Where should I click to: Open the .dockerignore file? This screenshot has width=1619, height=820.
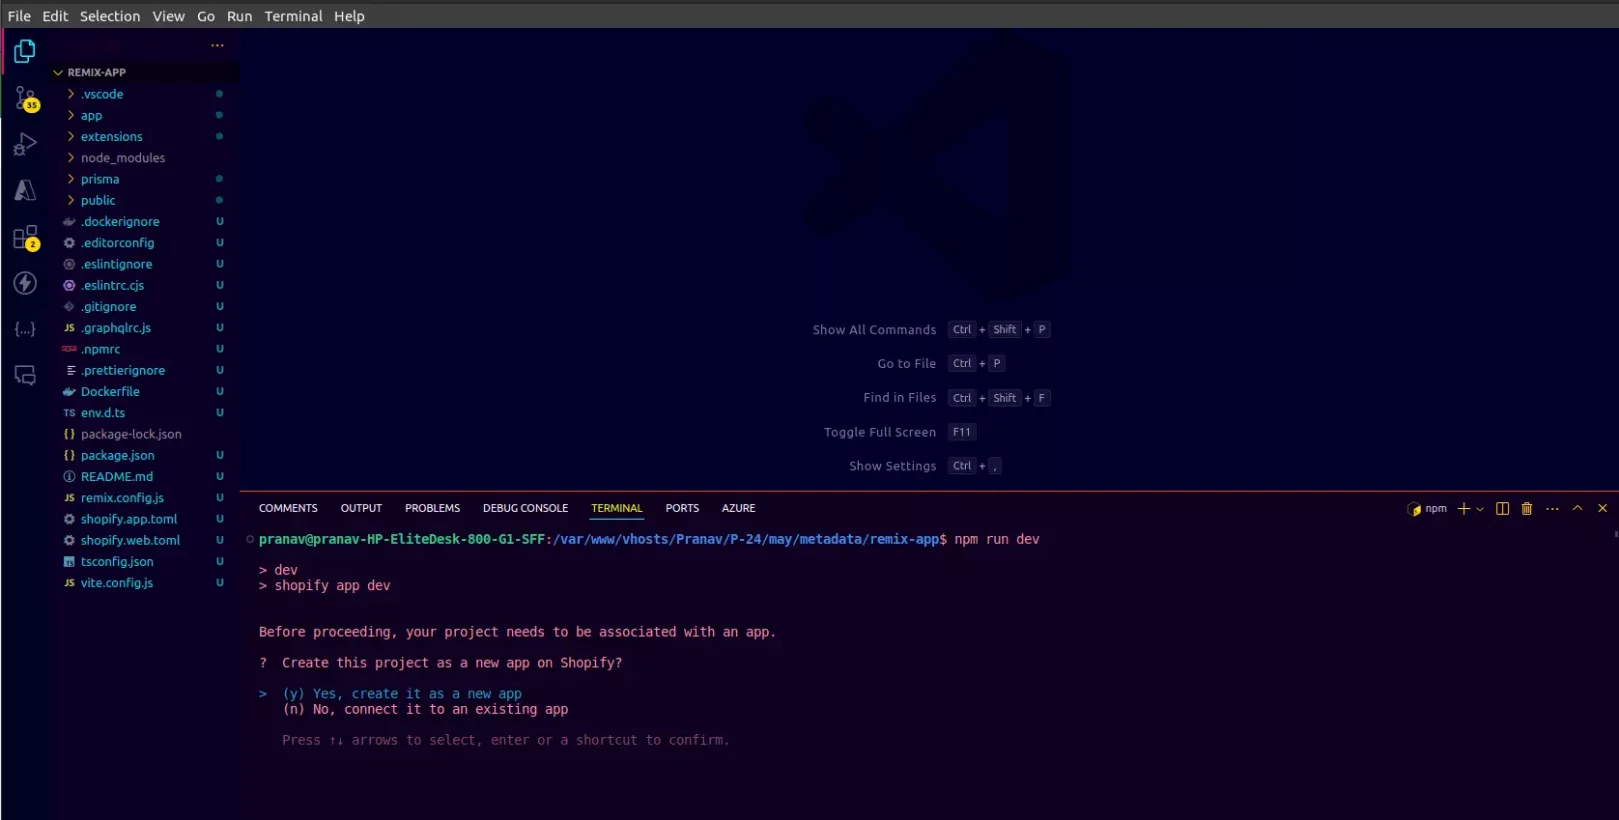pyautogui.click(x=120, y=222)
